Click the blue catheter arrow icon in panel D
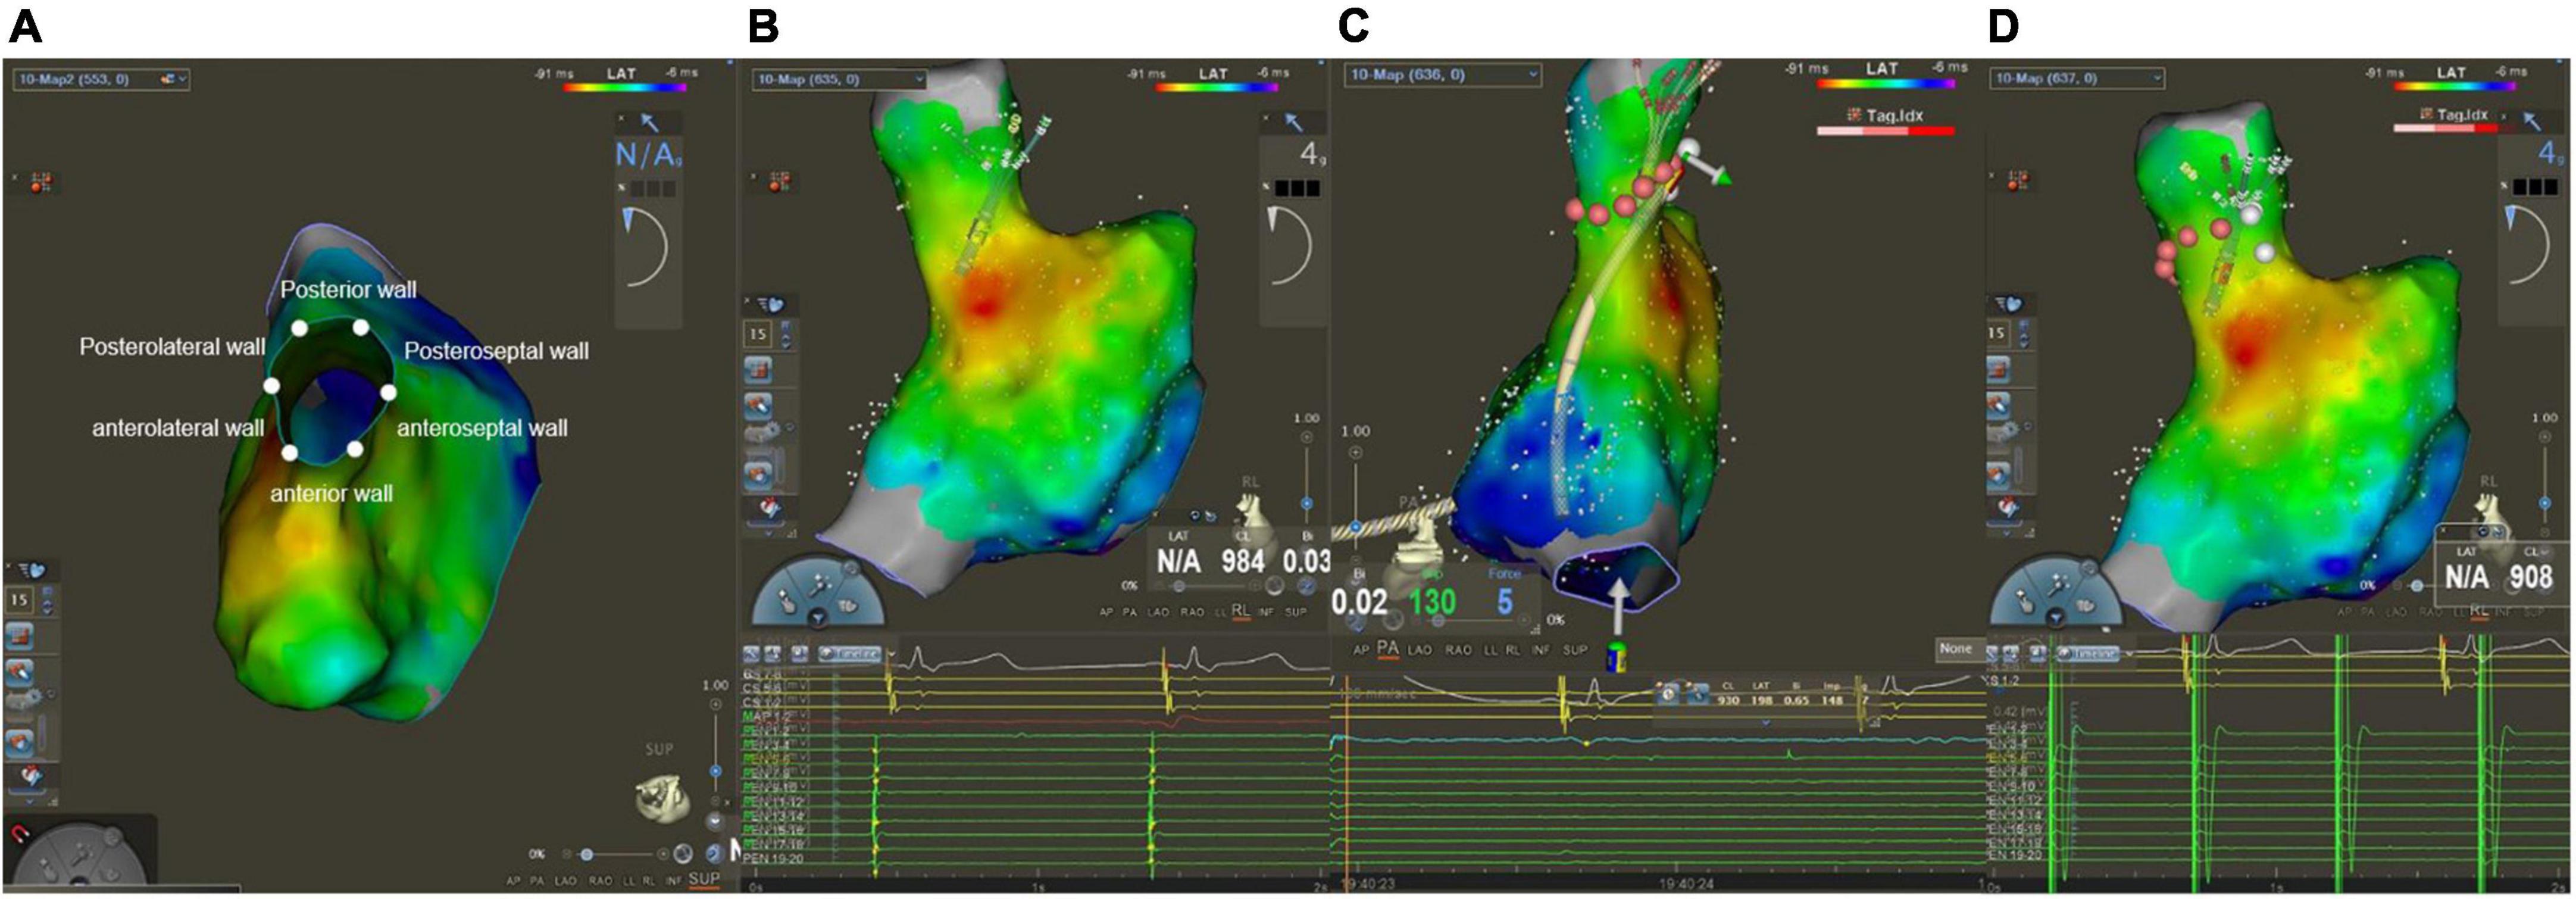 2533,121
